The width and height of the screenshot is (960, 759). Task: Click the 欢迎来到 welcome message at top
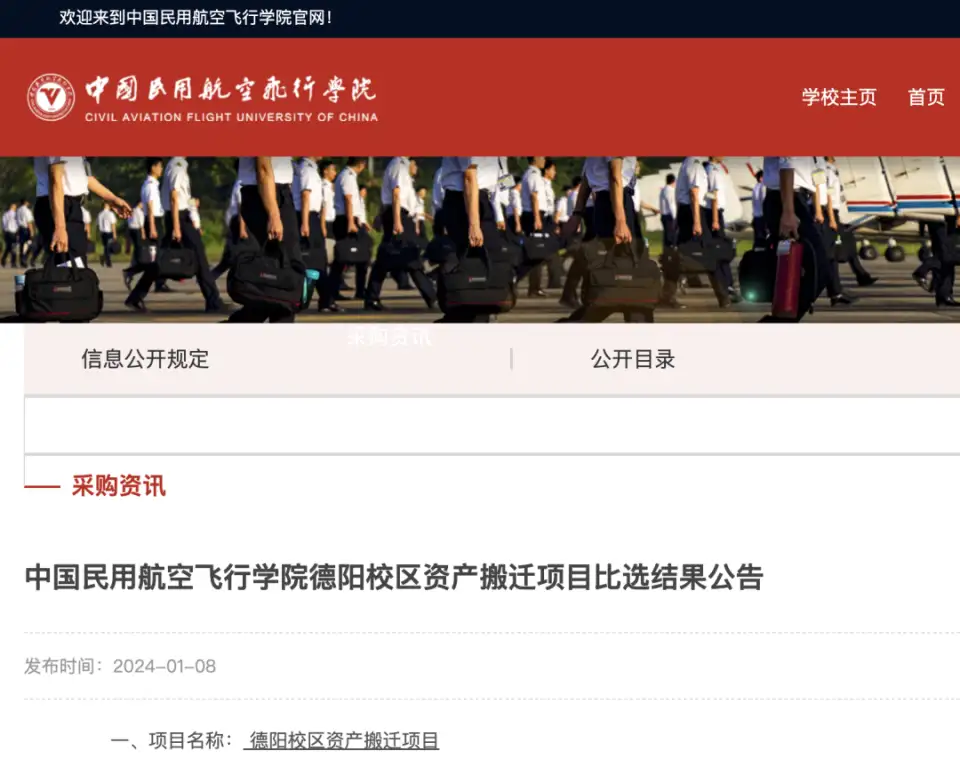coord(196,18)
